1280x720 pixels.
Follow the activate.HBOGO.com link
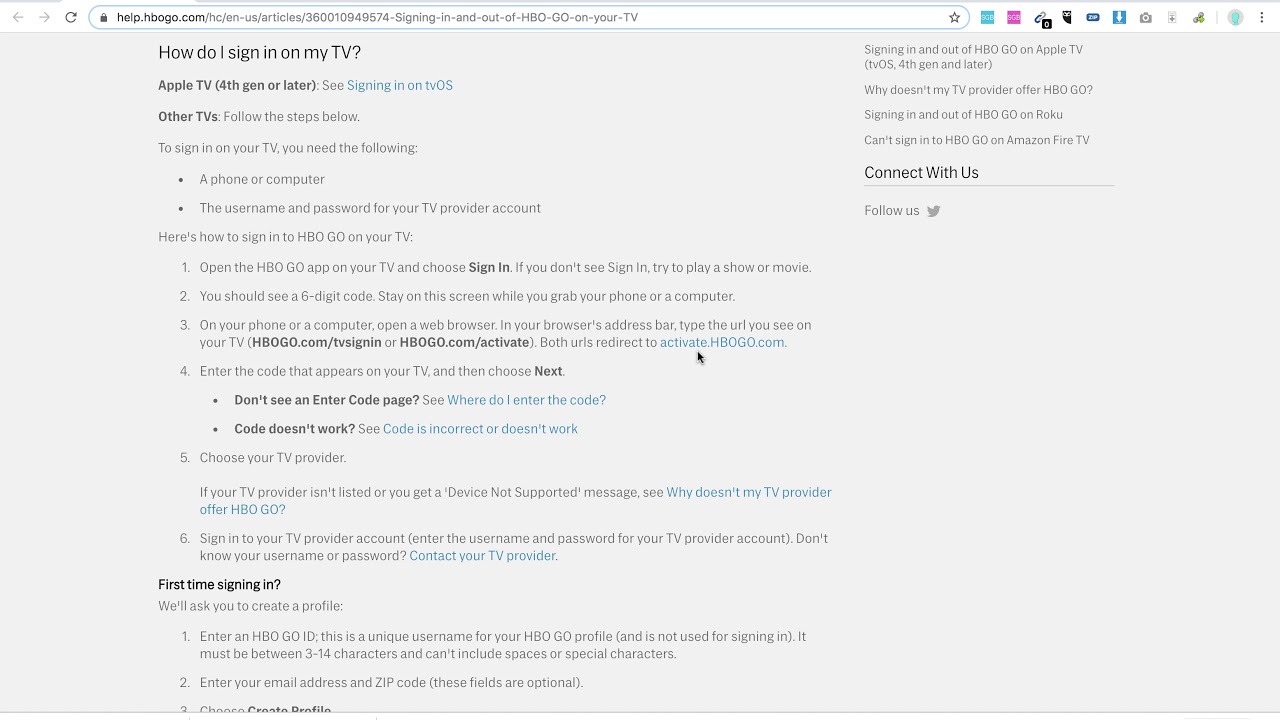coord(721,342)
